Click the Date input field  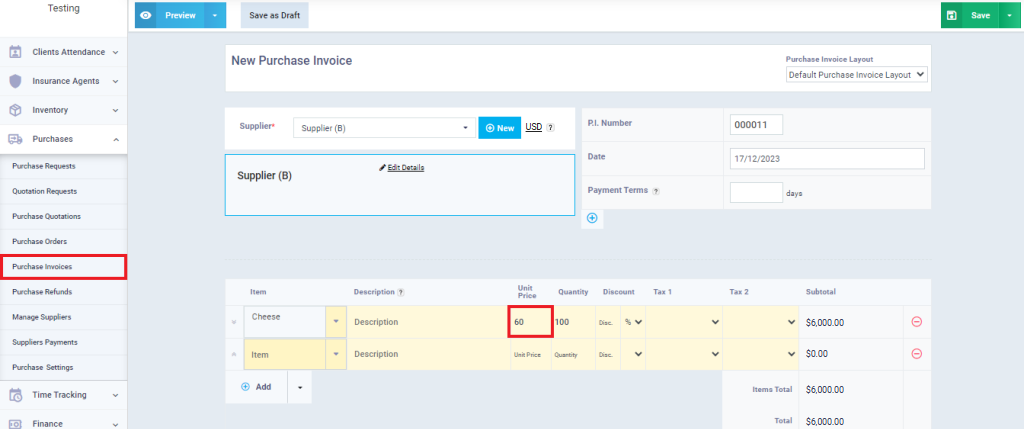(827, 159)
